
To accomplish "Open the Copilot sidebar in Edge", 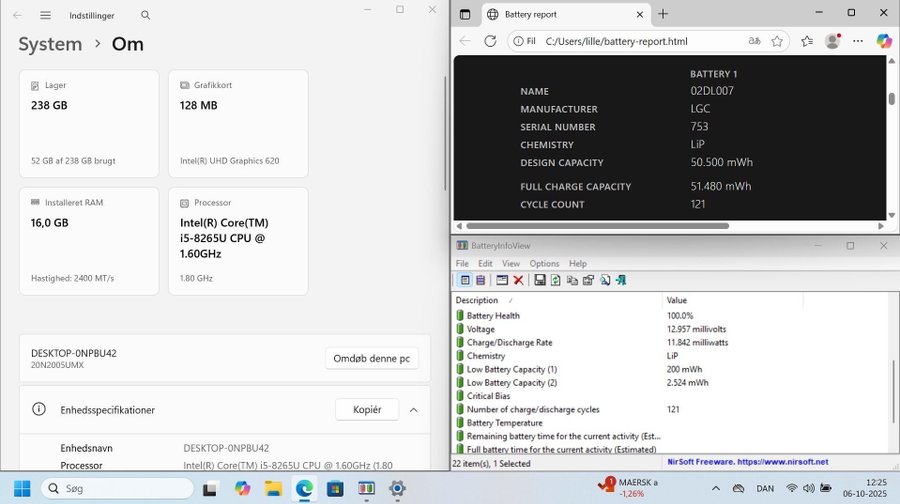I will click(x=883, y=41).
